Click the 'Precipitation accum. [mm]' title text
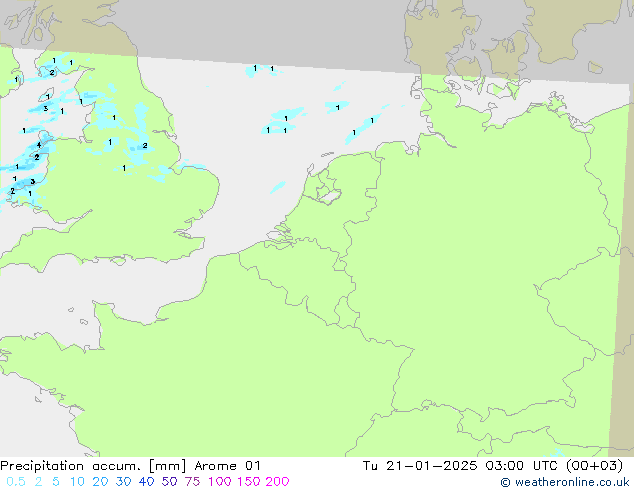 [93, 466]
